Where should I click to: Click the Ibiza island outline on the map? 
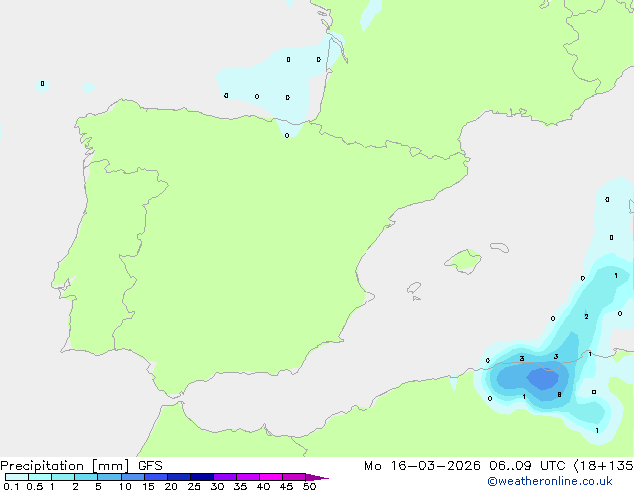coord(414,288)
